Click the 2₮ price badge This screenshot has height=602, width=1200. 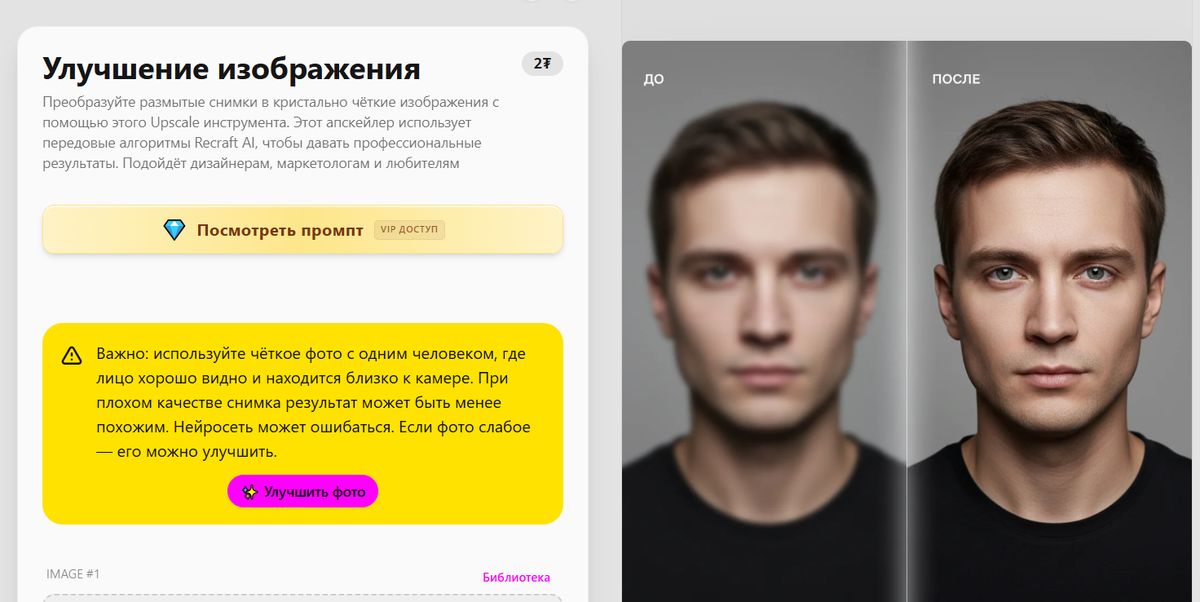click(542, 64)
